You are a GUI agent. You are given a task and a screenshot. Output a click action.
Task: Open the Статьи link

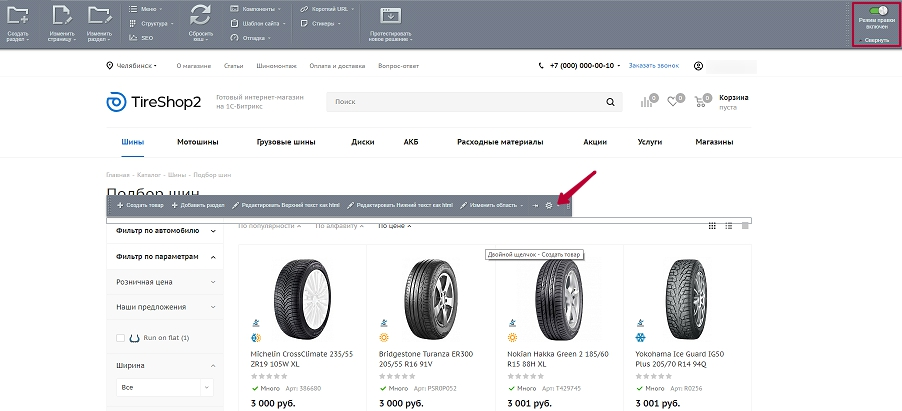234,66
